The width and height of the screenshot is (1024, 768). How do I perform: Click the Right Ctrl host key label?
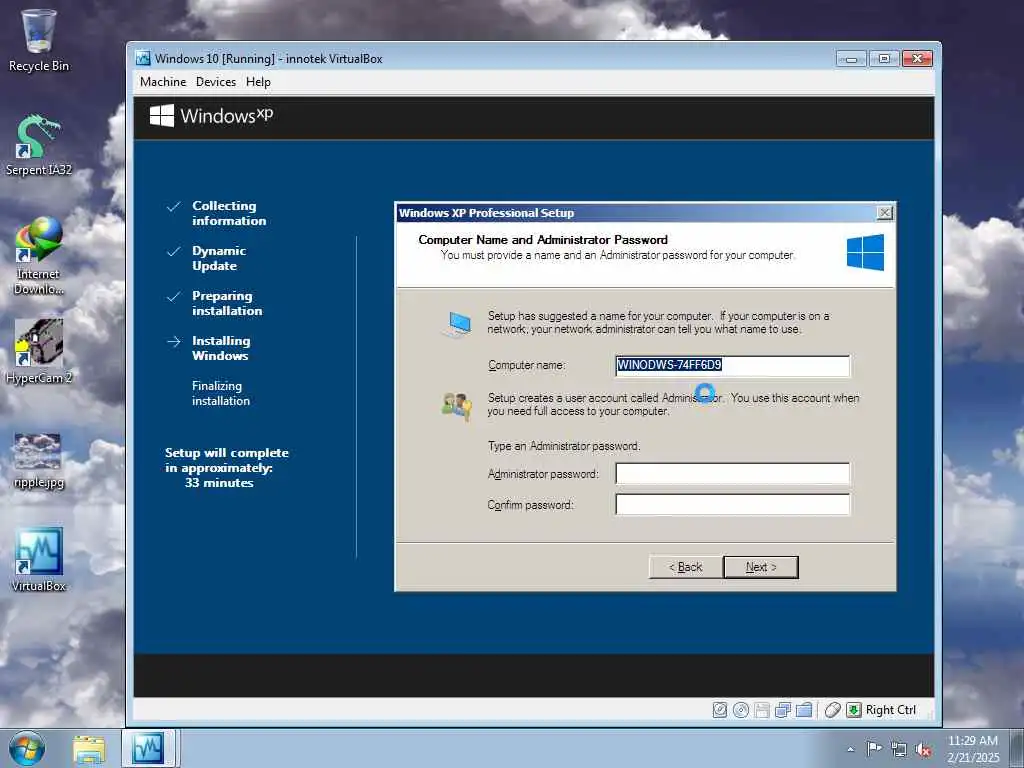coord(891,710)
